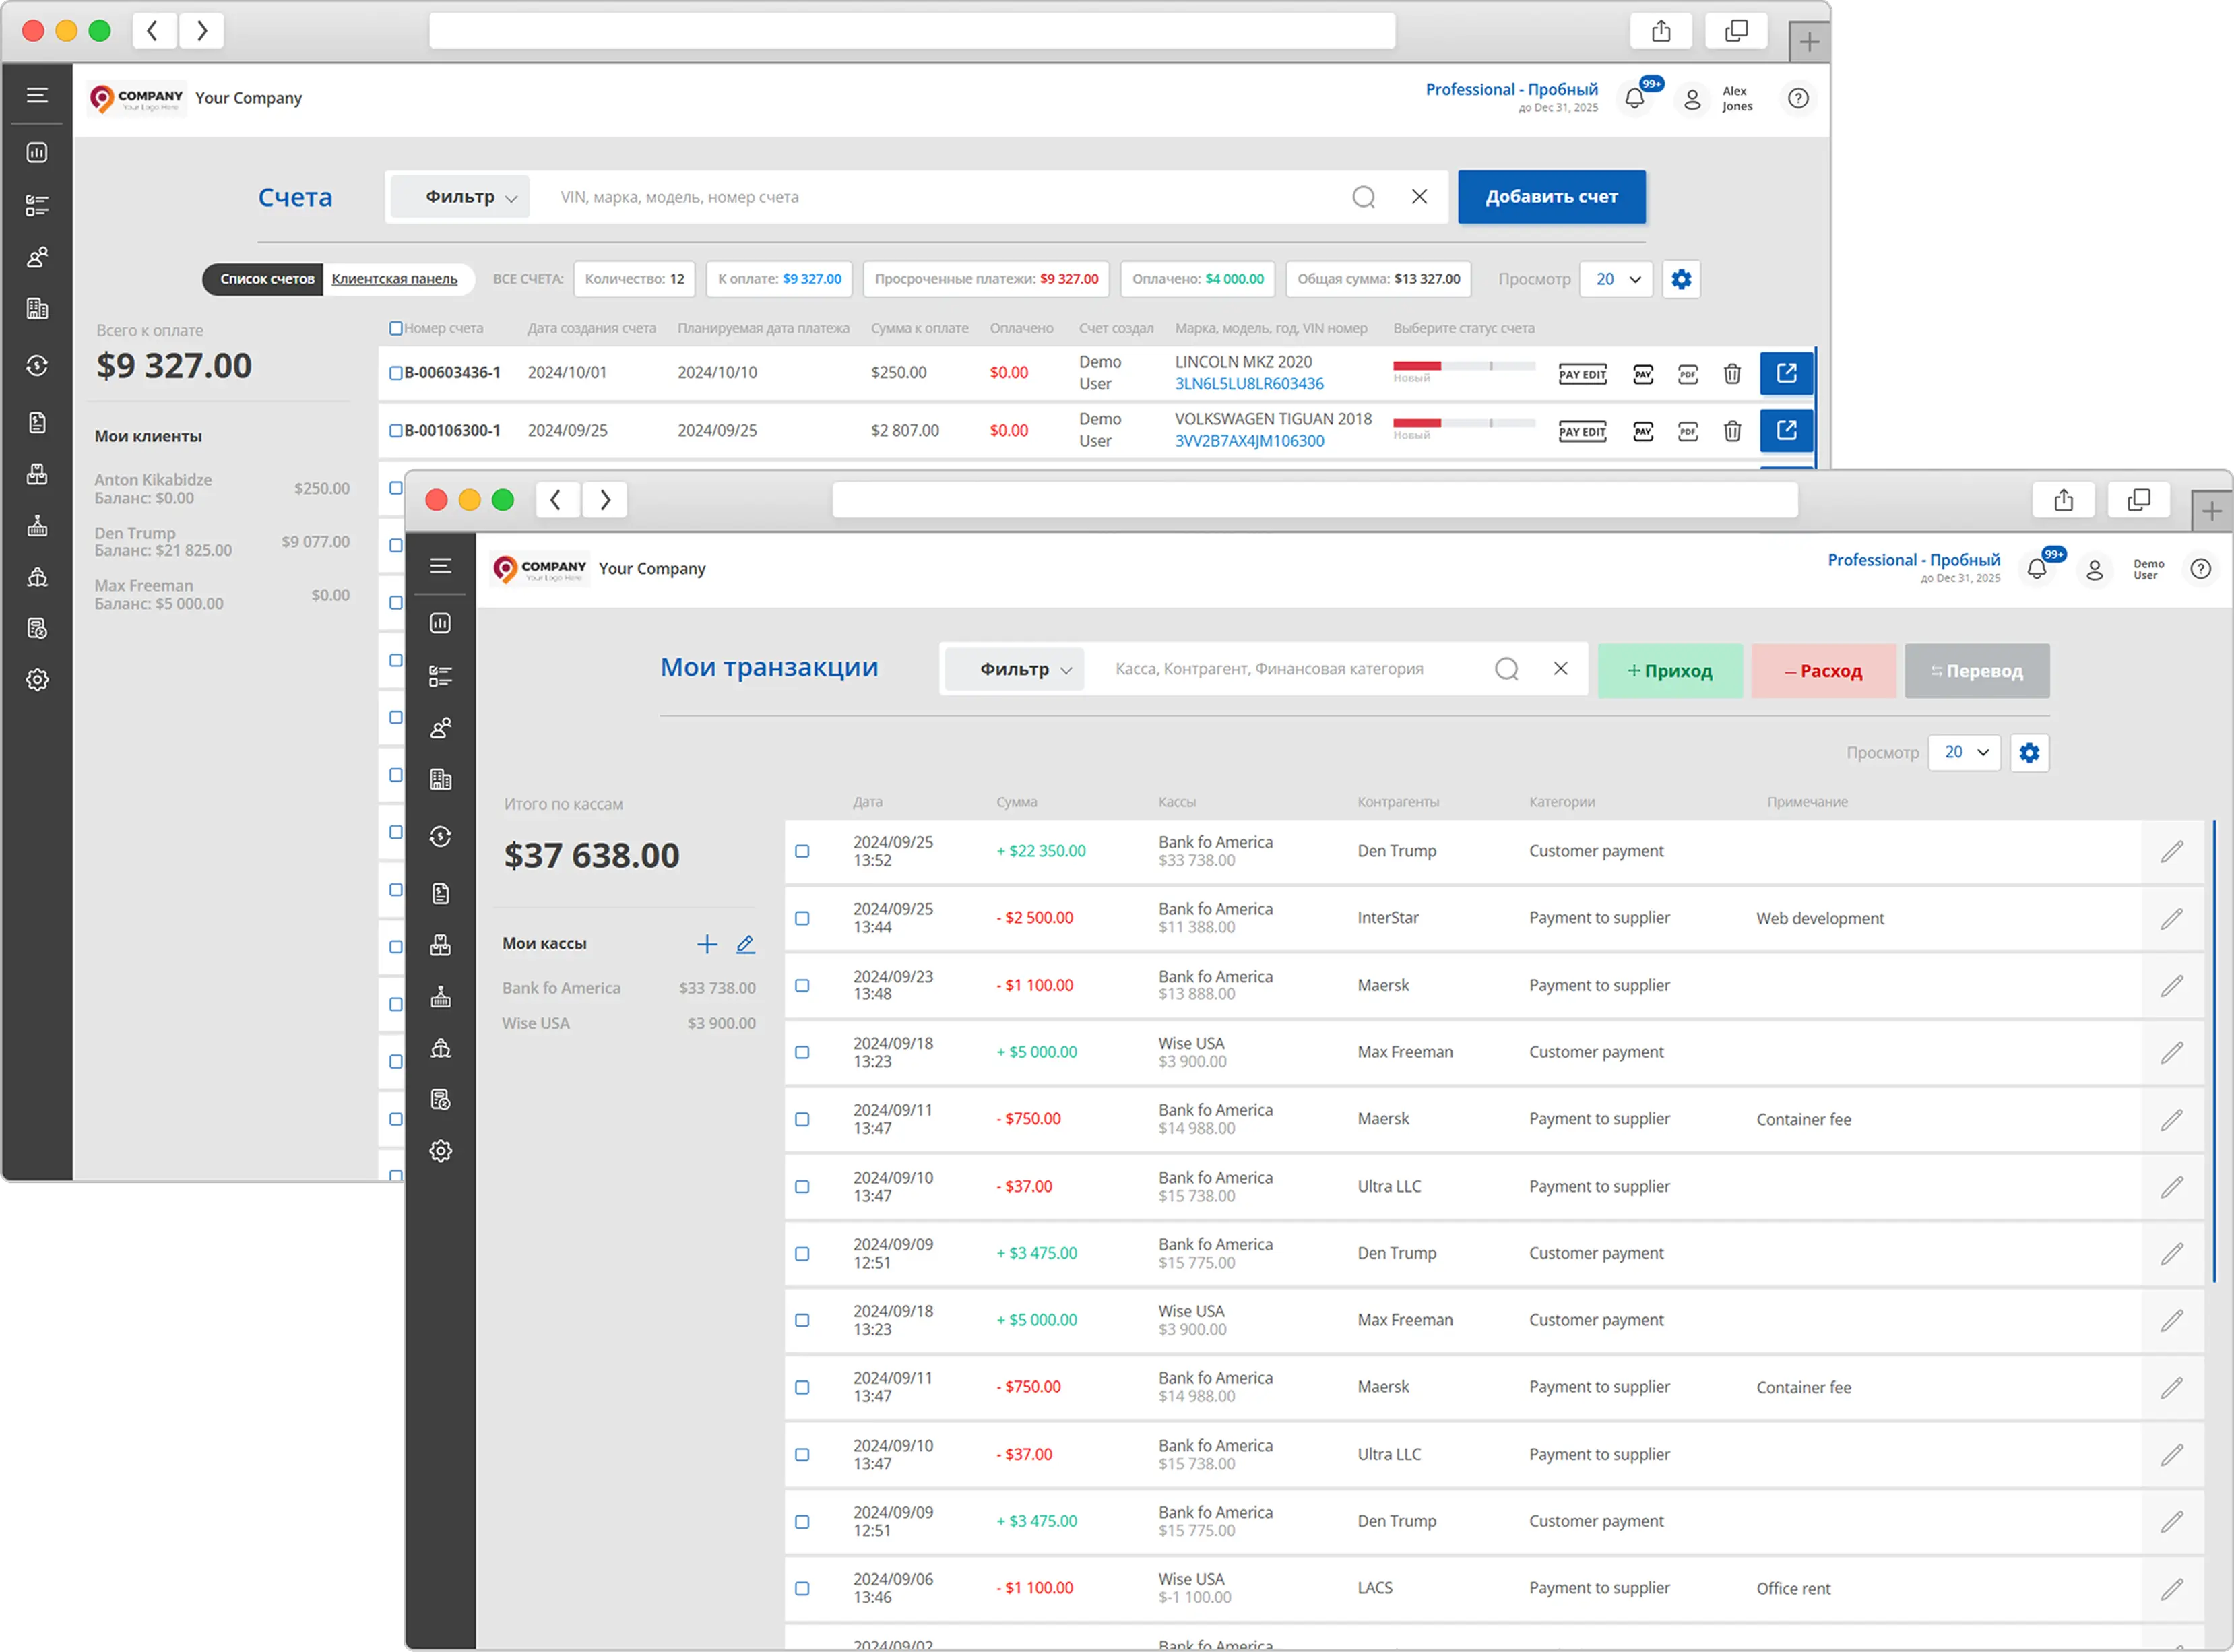Download PDF of invoice B-00603436-1
The height and width of the screenshot is (1652, 2234).
[x=1688, y=374]
